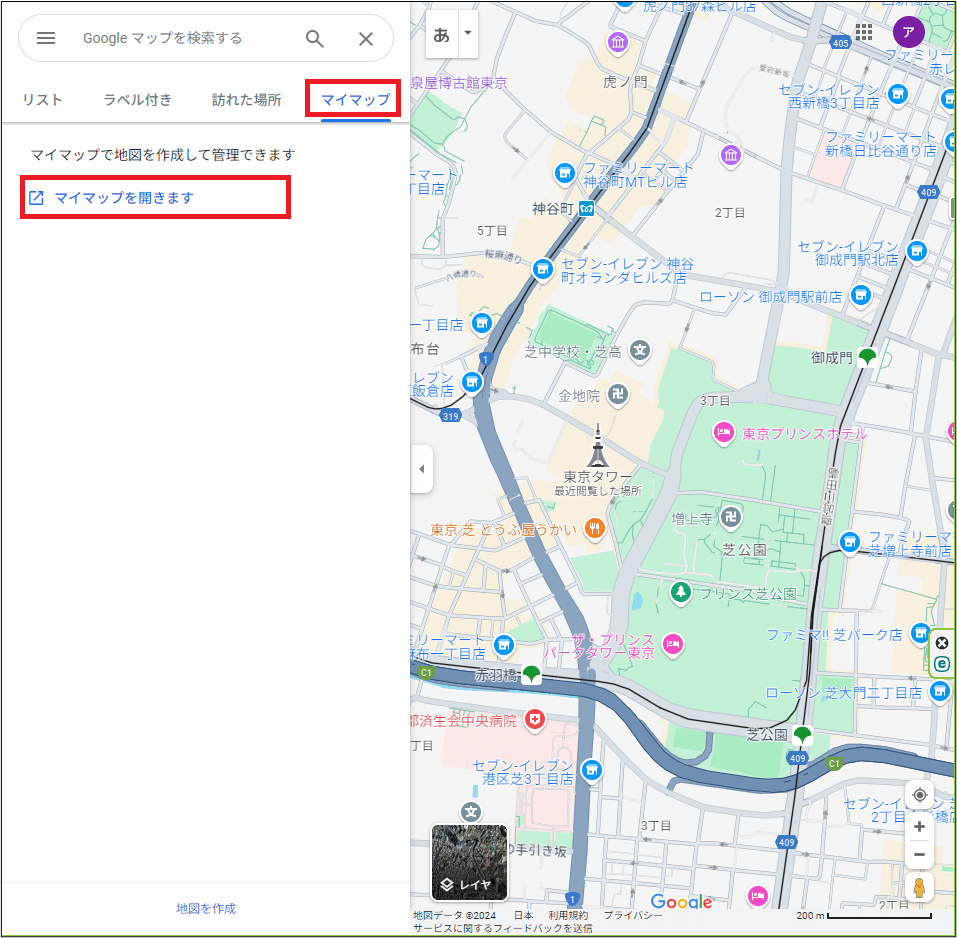The image size is (957, 938).
Task: Select the マイマップ tab
Action: pyautogui.click(x=355, y=99)
